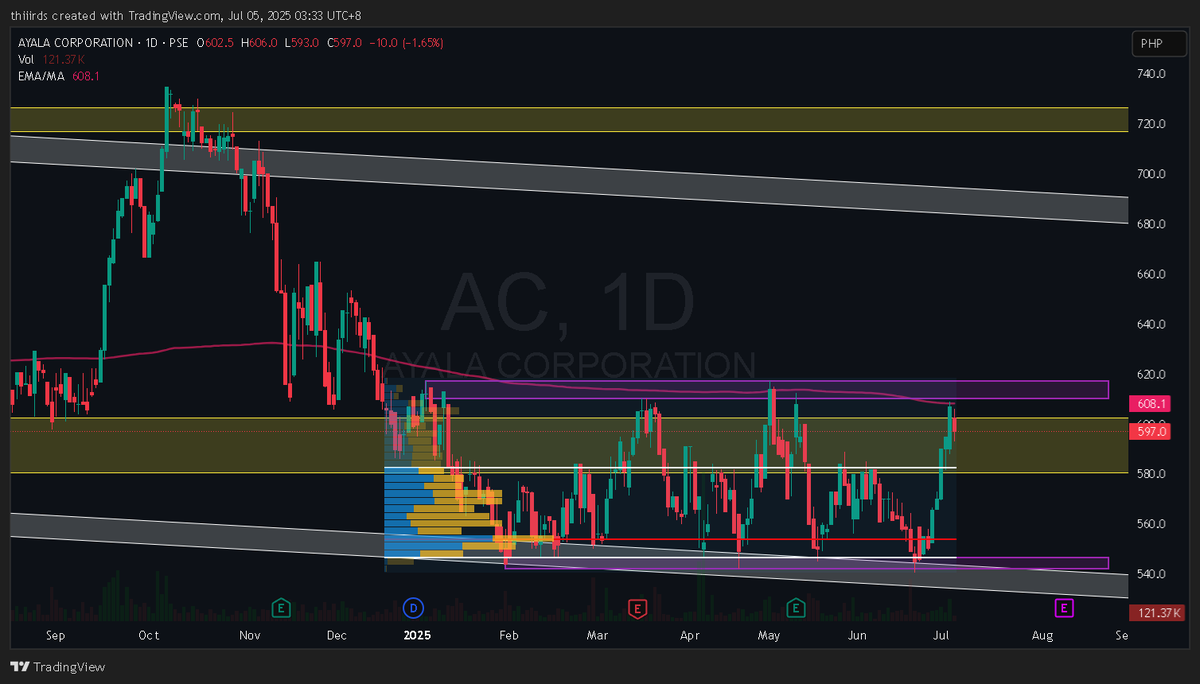The height and width of the screenshot is (684, 1200).
Task: Click the Aug date axis label
Action: [x=1042, y=635]
